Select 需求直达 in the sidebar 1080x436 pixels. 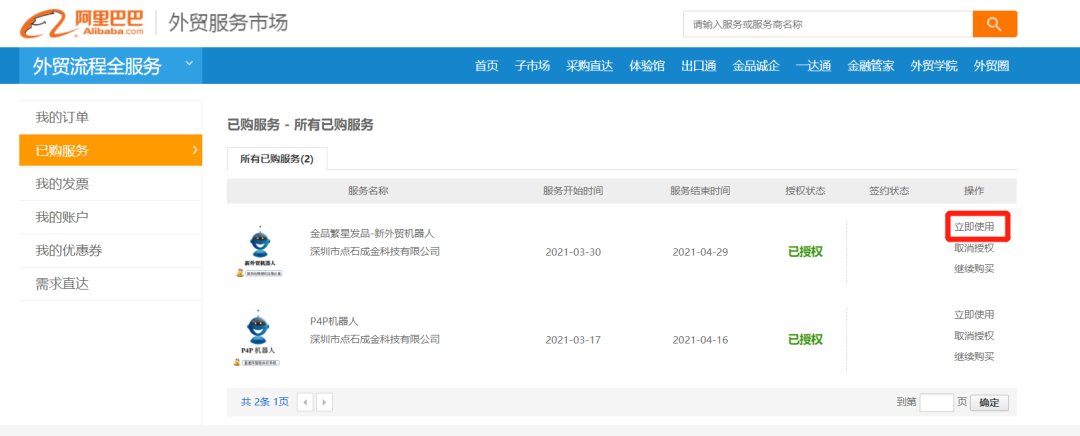tap(110, 284)
